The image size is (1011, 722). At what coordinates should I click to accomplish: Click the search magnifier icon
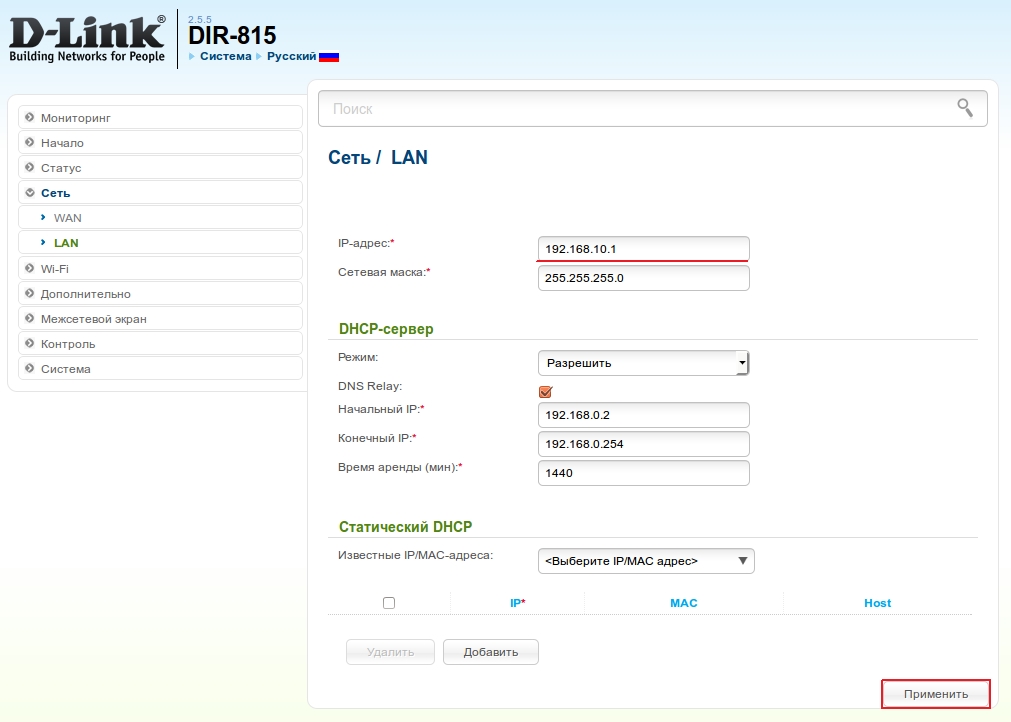click(x=964, y=108)
